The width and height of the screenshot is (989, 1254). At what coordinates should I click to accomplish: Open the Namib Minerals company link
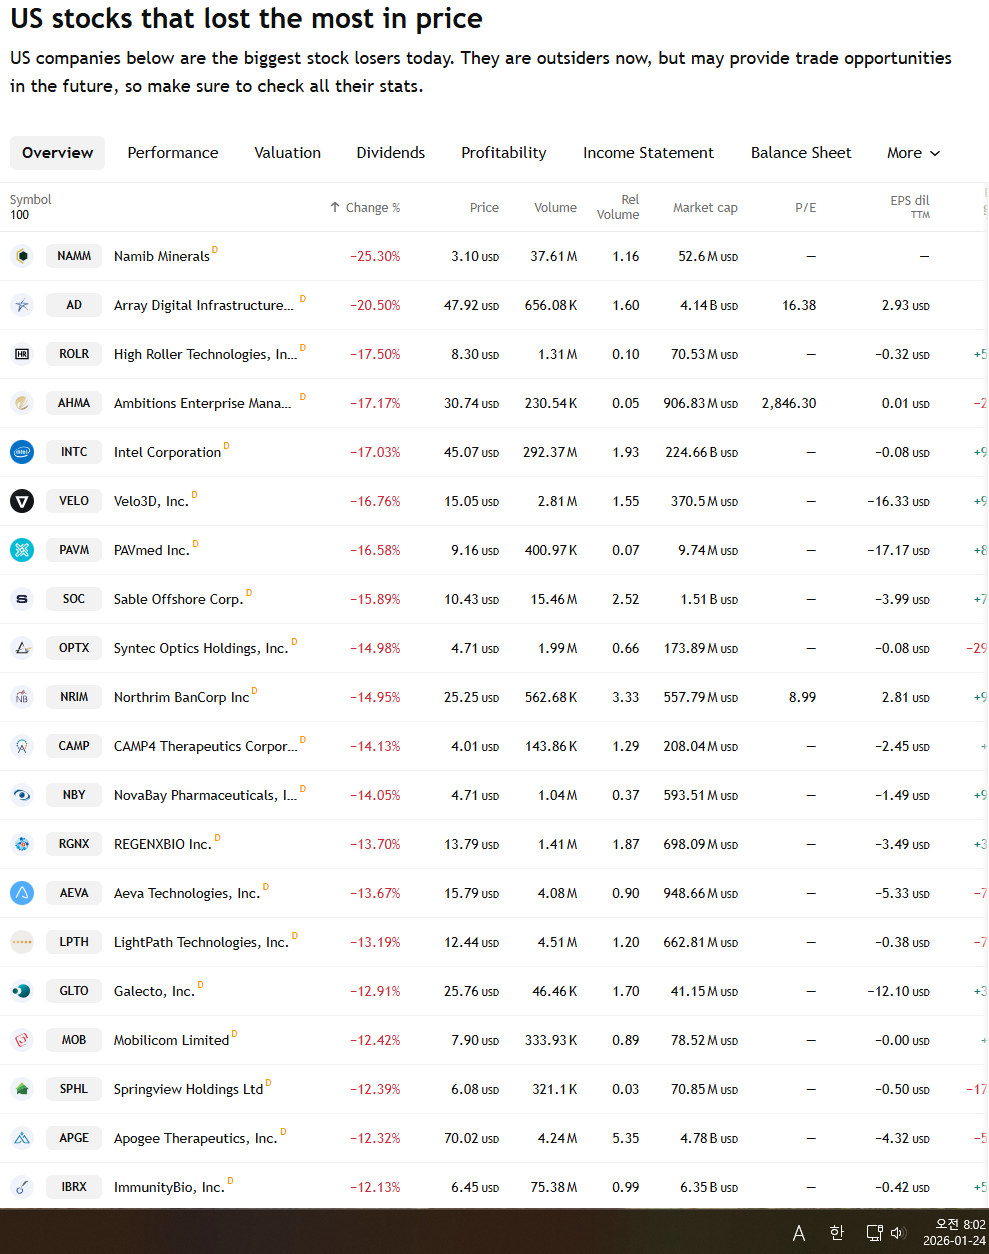162,257
